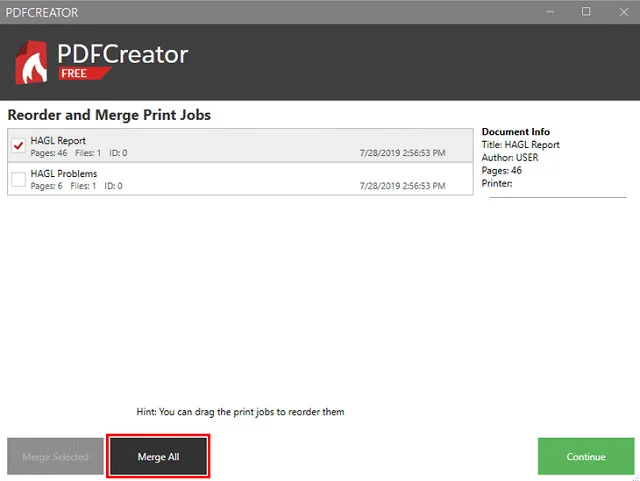Click the PDFCreator flame logo icon
Image resolution: width=640 pixels, height=481 pixels.
coord(31,62)
